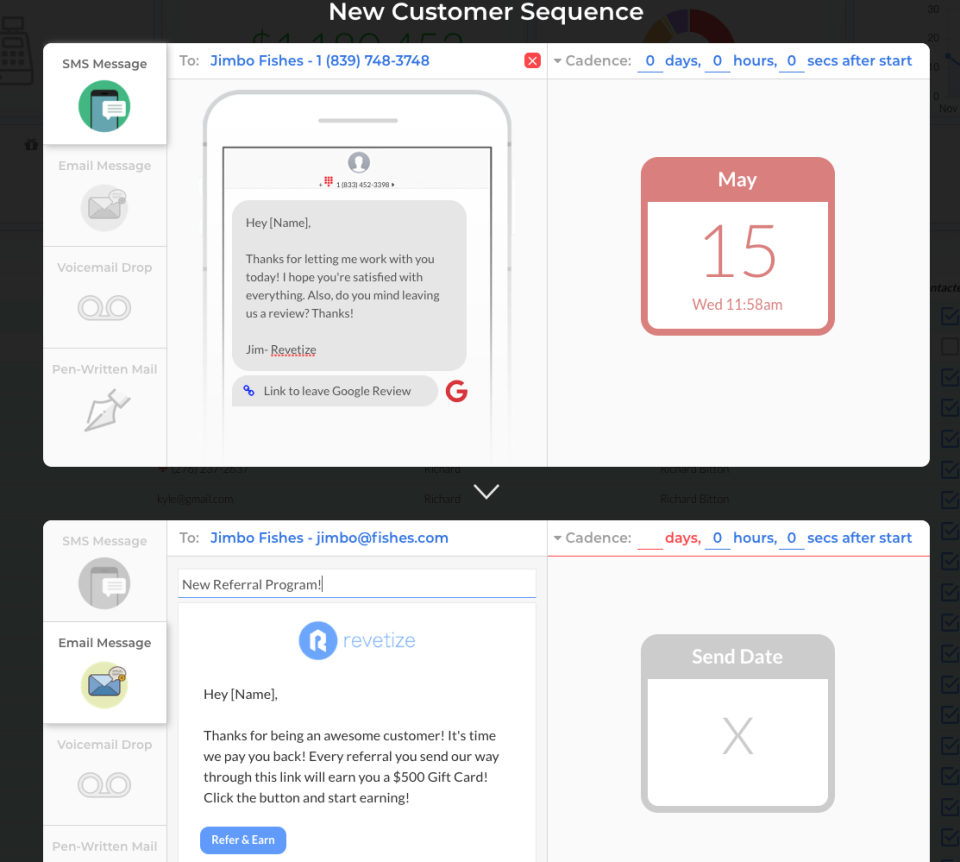The image size is (960, 862).
Task: Click the Refer & Earn button
Action: click(243, 840)
